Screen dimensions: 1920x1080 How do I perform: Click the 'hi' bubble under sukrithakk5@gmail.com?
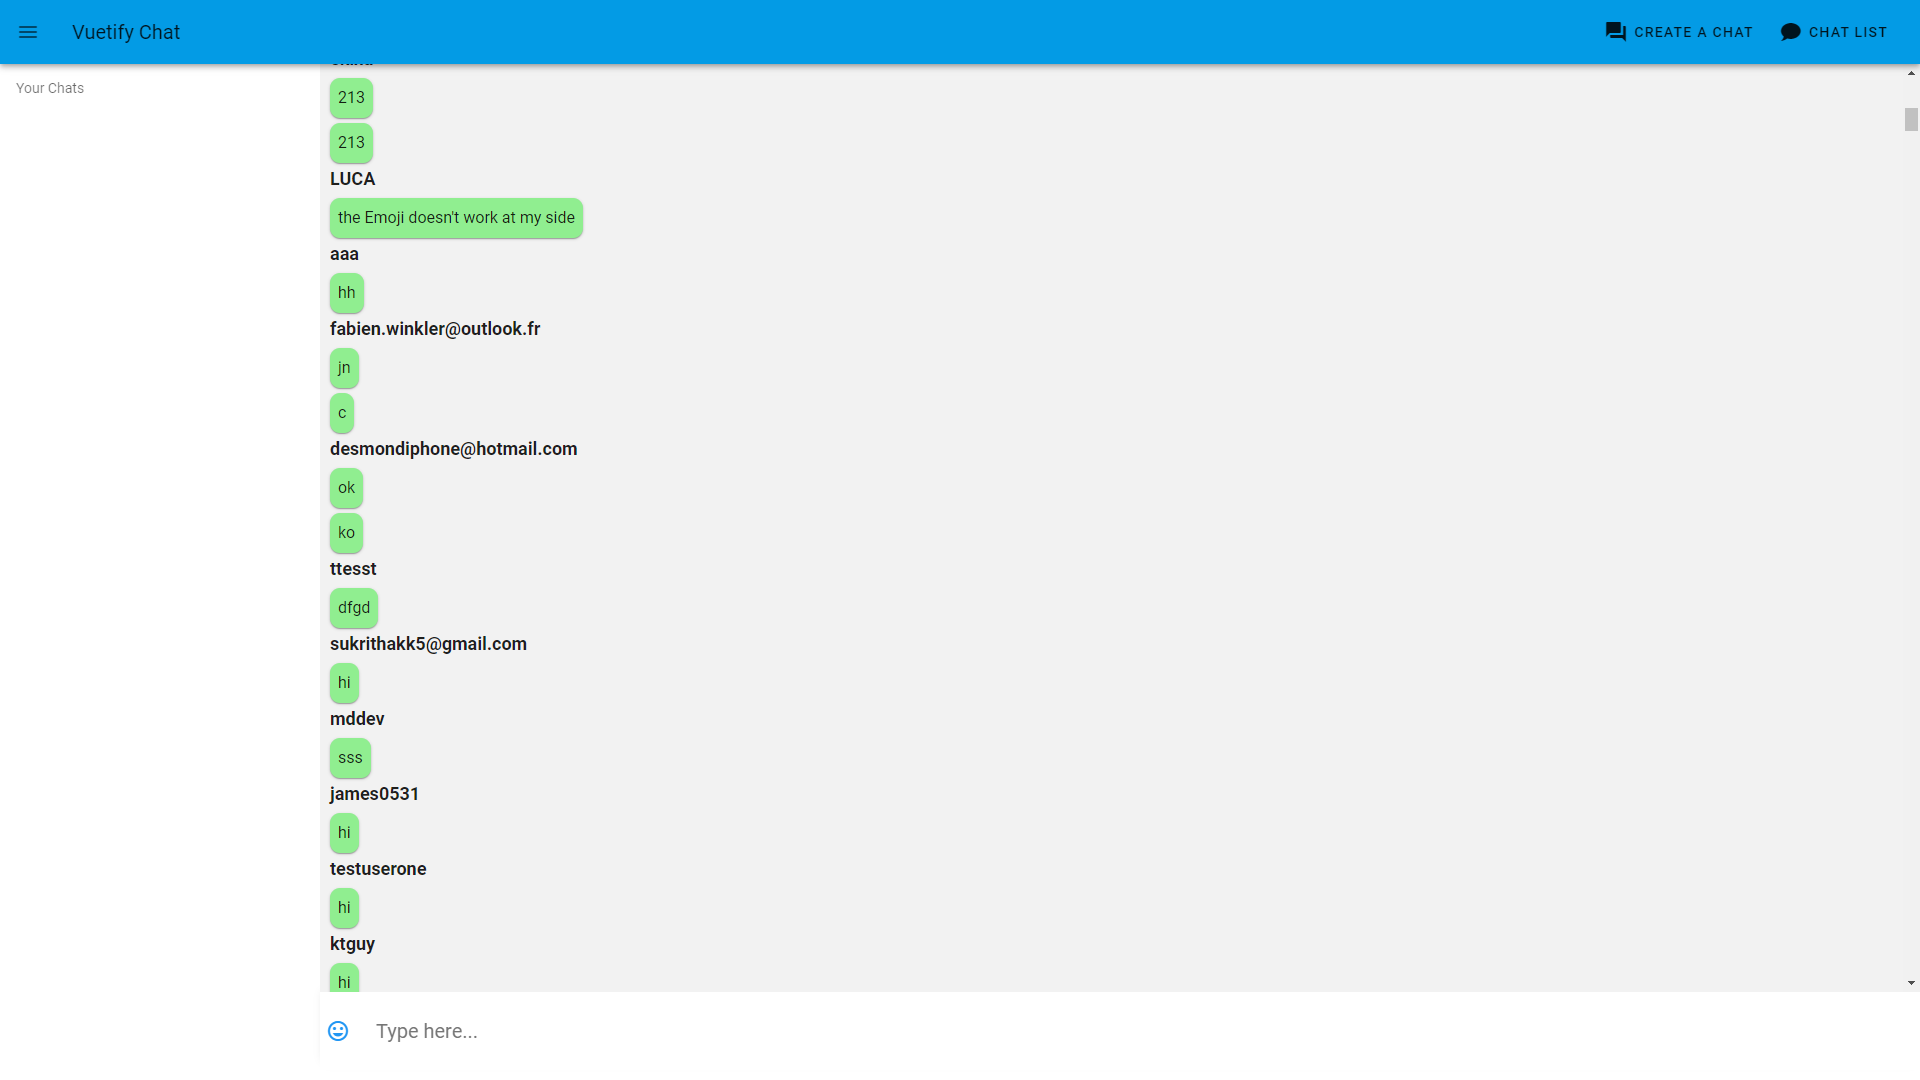[x=344, y=683]
